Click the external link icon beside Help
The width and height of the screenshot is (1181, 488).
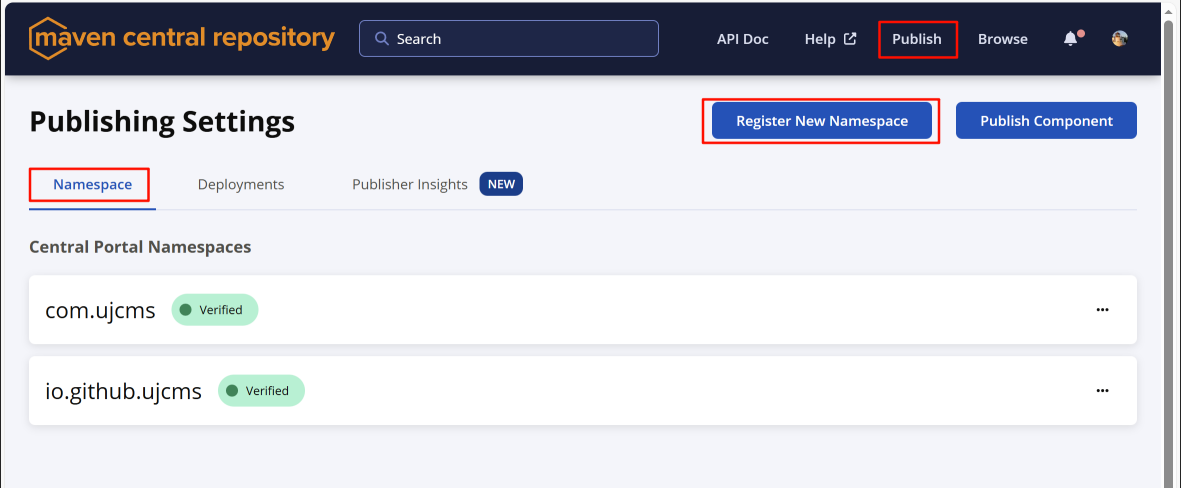850,39
